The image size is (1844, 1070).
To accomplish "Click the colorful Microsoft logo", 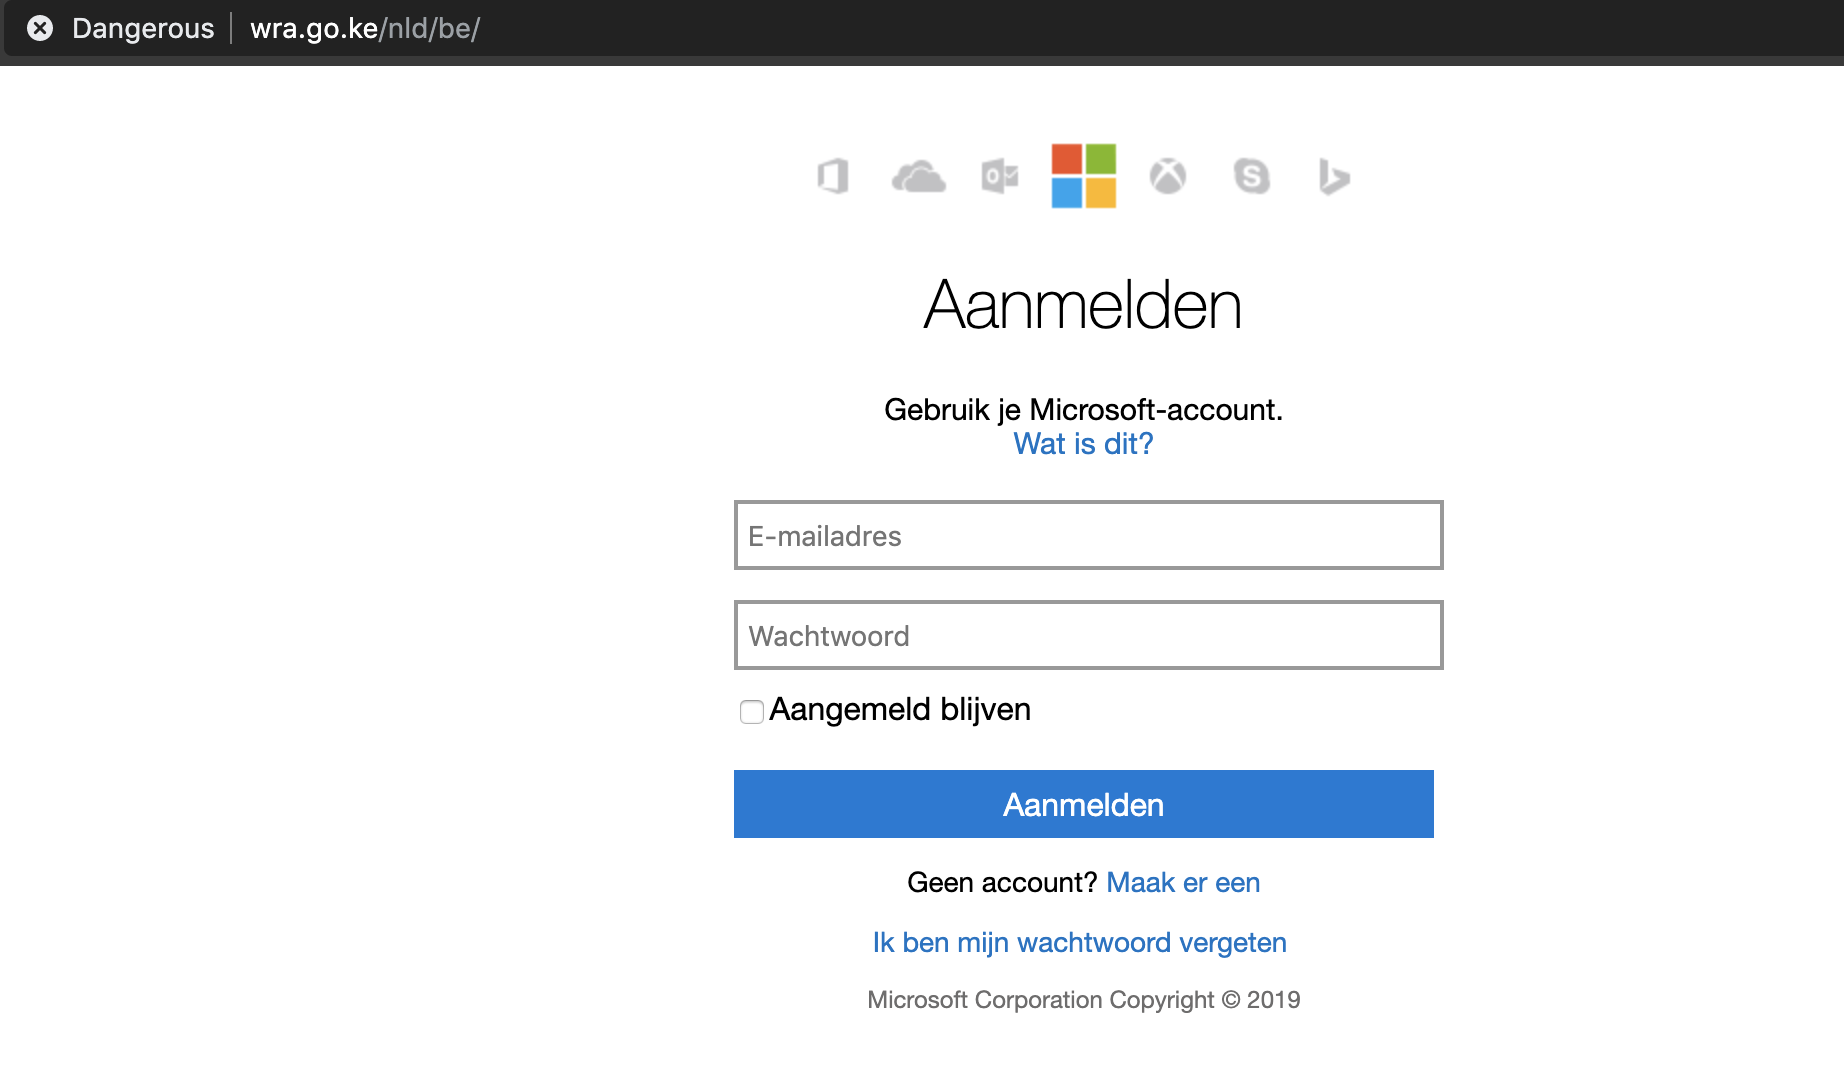I will [x=1083, y=176].
